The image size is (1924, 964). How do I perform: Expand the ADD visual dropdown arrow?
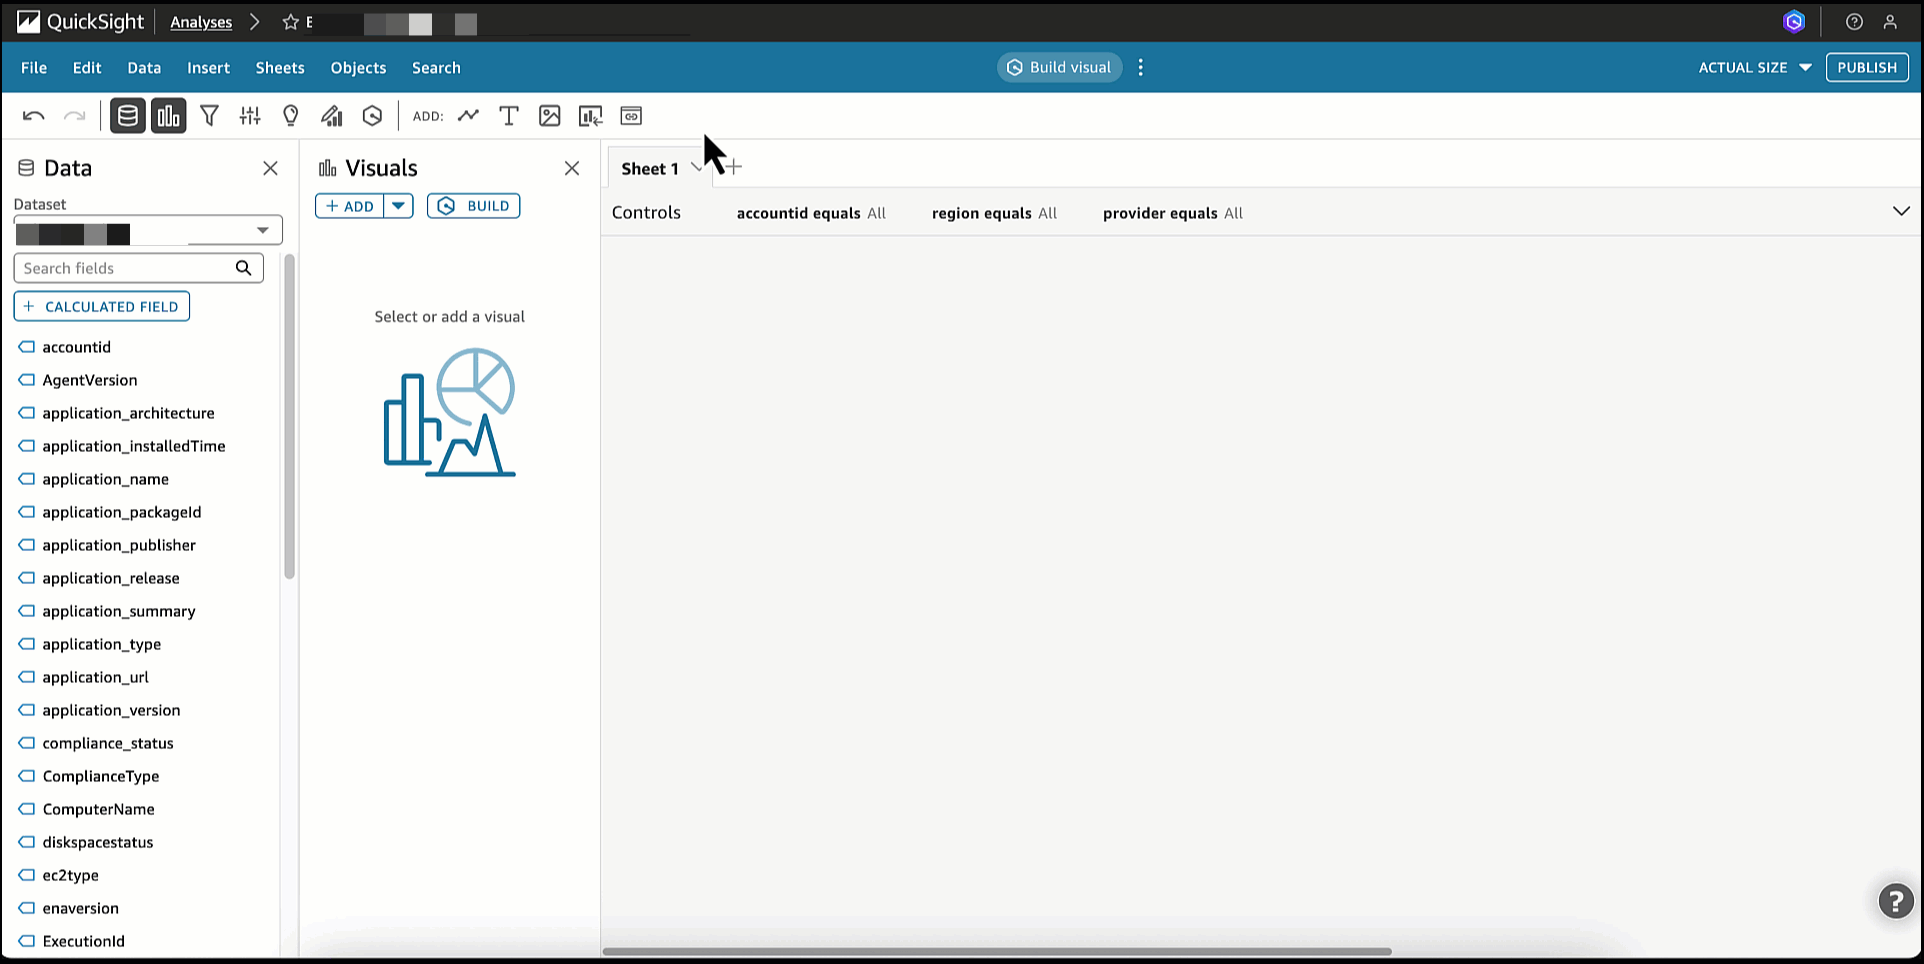pos(398,206)
